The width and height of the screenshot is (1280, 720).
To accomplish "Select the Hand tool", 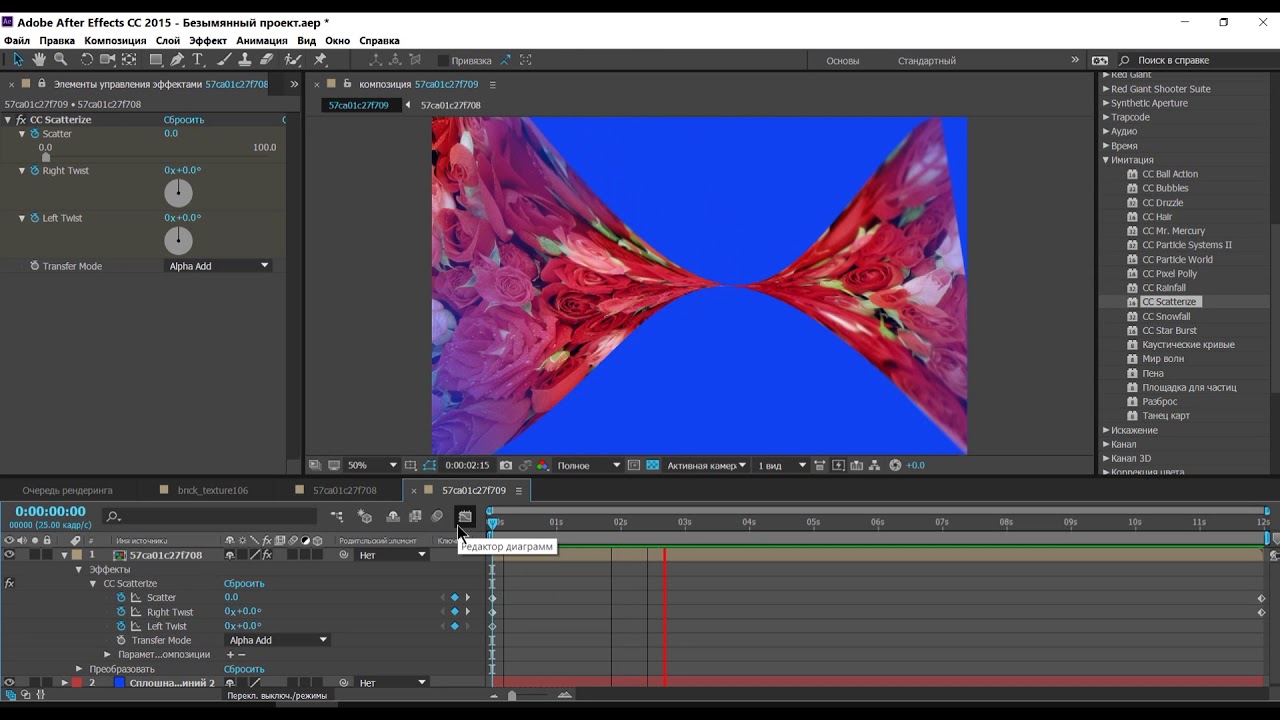I will click(39, 60).
